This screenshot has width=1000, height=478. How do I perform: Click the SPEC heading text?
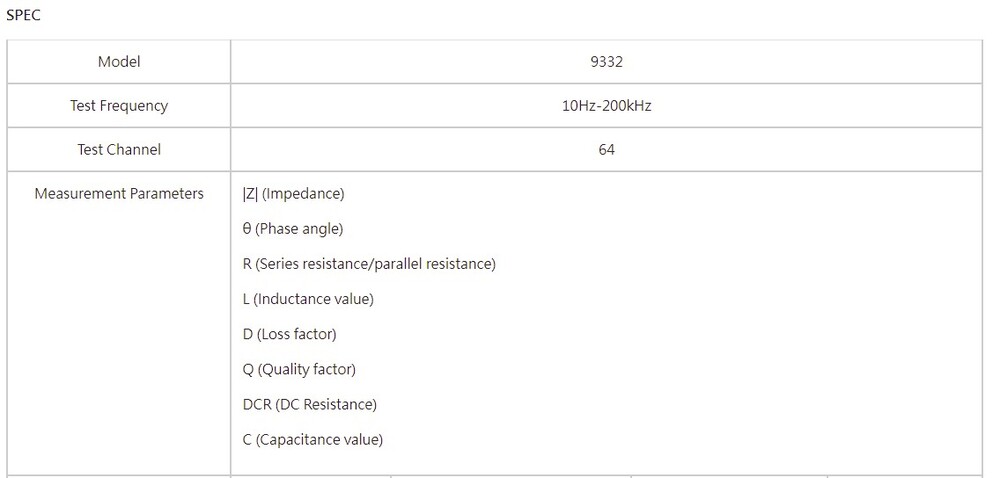[x=24, y=16]
